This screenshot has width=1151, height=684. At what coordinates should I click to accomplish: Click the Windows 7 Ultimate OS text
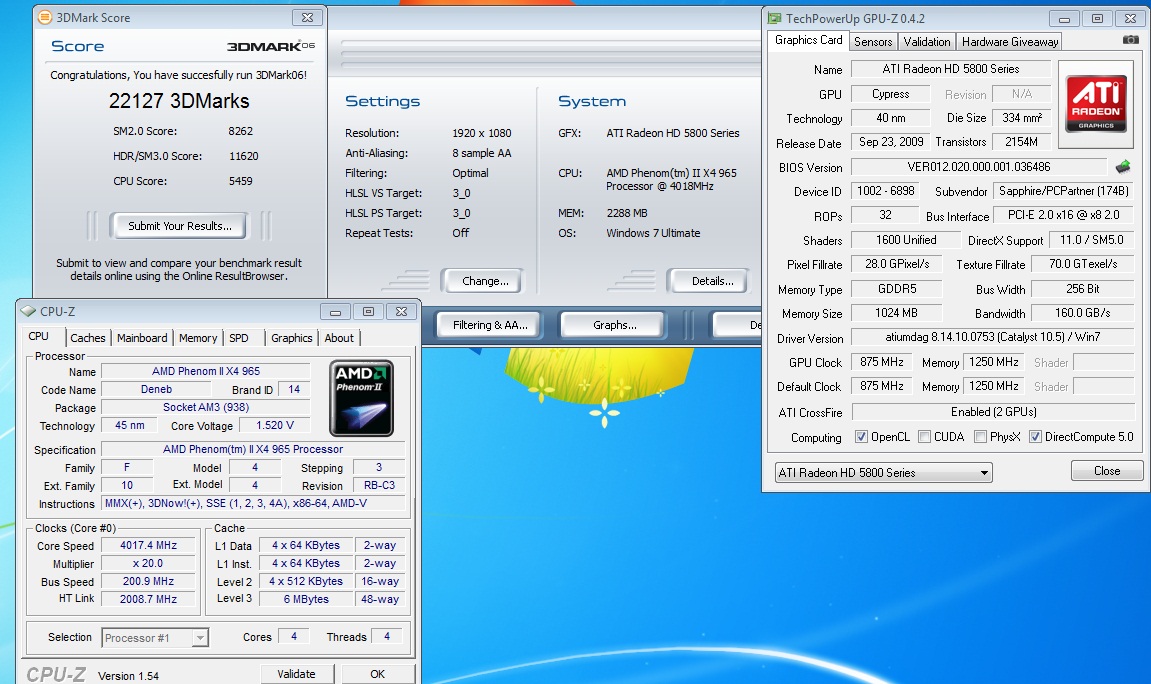[653, 233]
